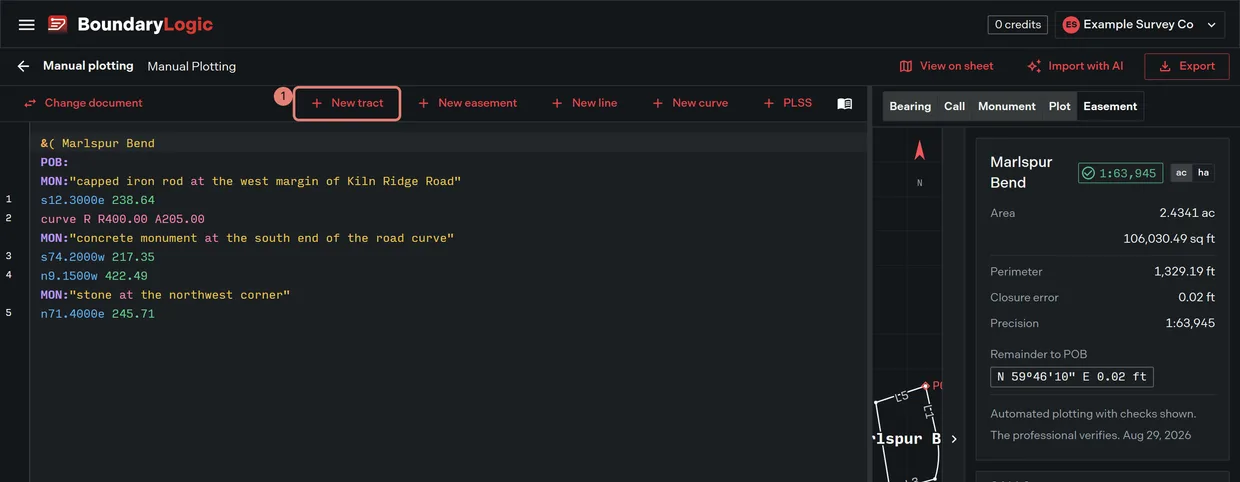This screenshot has height=482, width=1240.
Task: Toggle area units to ac
Action: click(x=1181, y=173)
